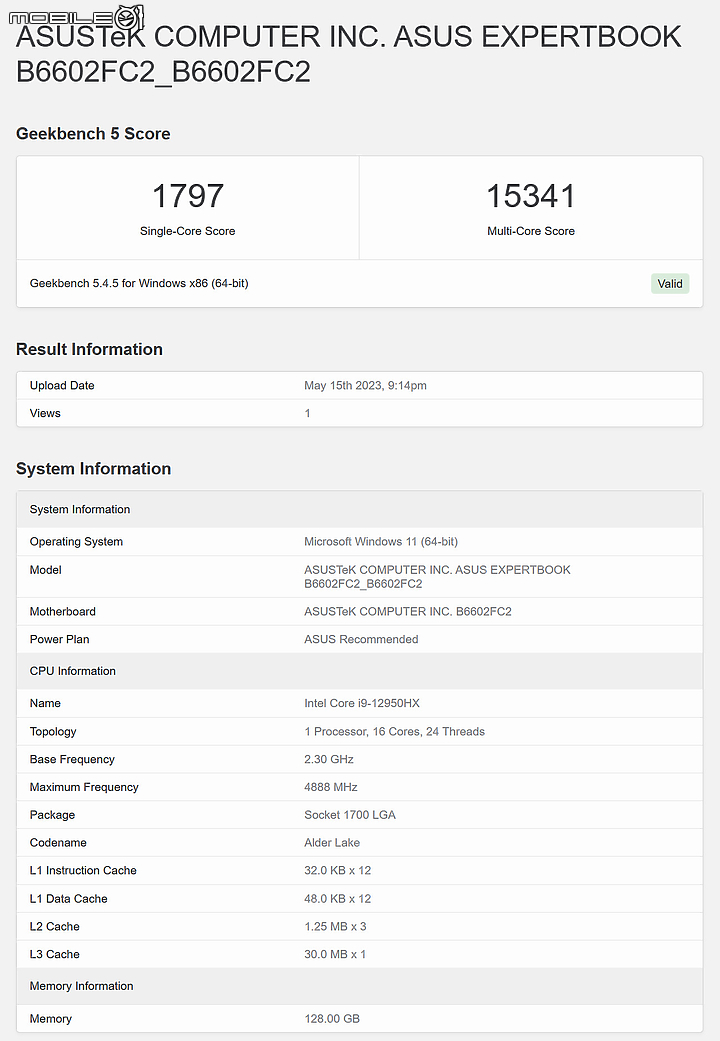
Task: Select the Intel Core i9-12950HX value
Action: (362, 704)
